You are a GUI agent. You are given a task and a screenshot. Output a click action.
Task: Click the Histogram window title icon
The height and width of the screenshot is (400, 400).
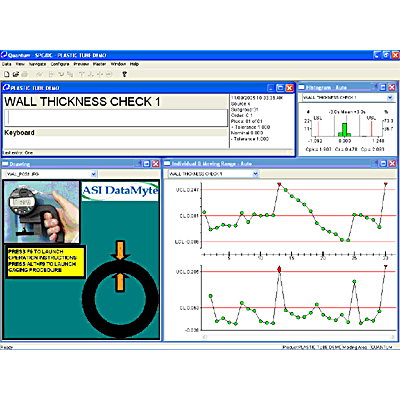(302, 87)
